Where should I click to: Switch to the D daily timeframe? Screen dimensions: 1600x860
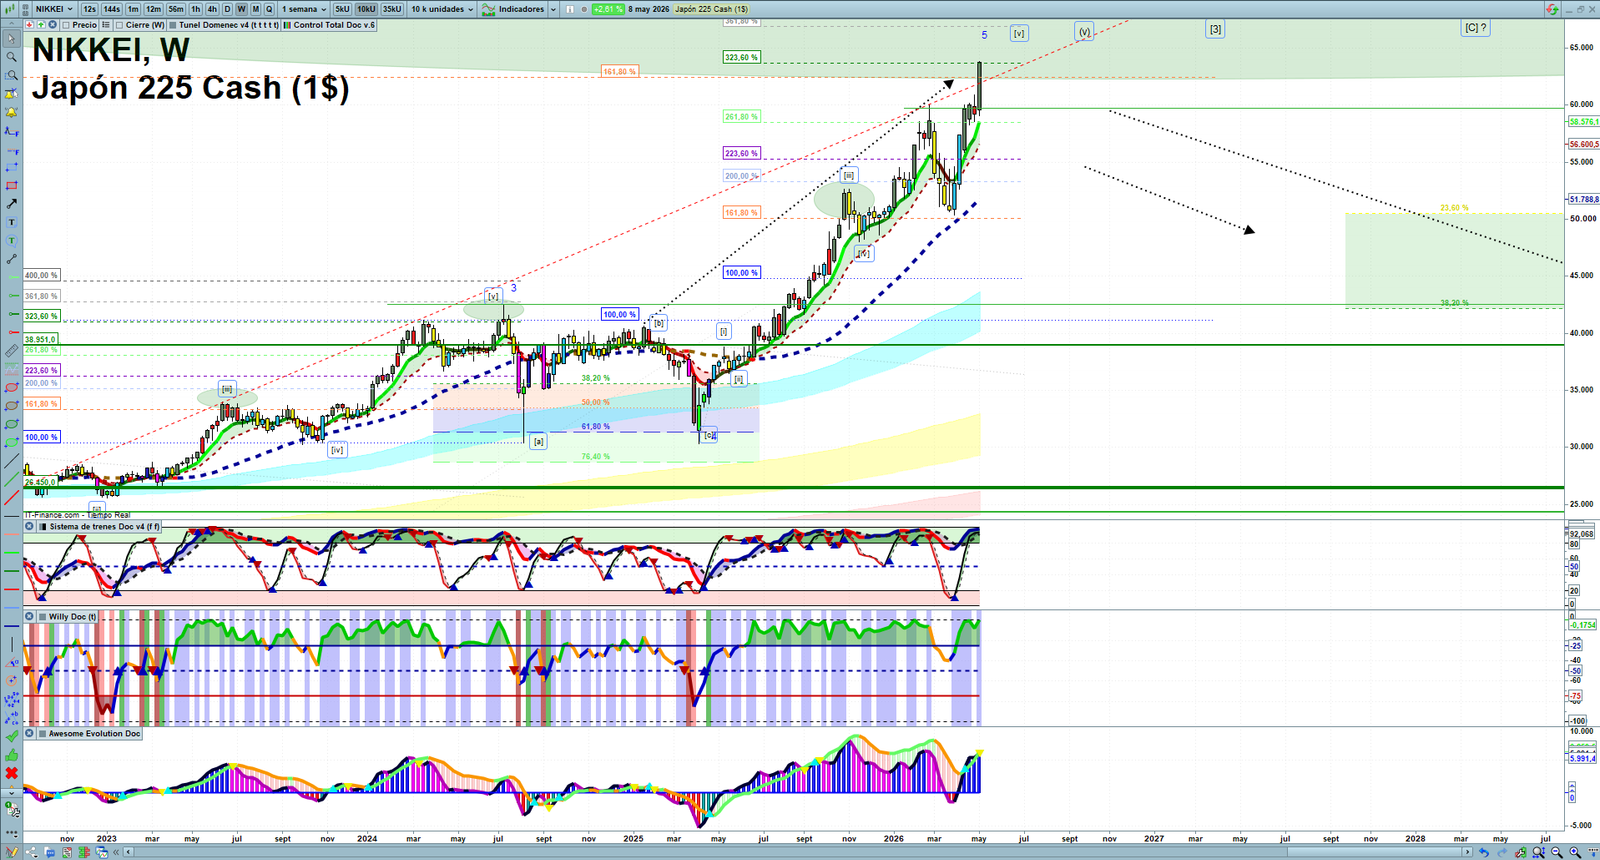(227, 9)
